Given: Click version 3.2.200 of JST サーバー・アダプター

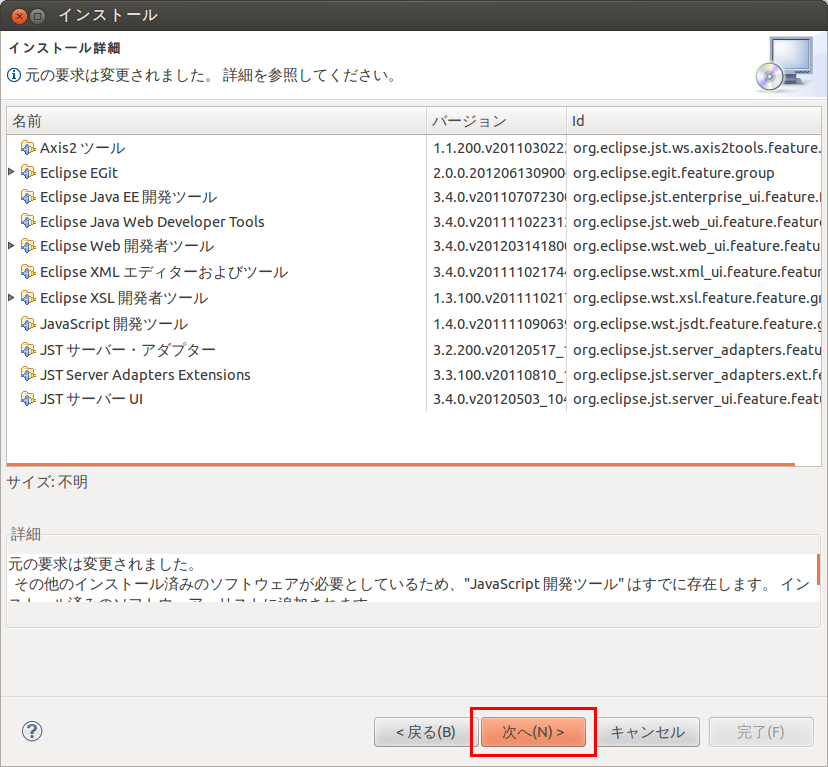Looking at the screenshot, I should pyautogui.click(x=499, y=350).
